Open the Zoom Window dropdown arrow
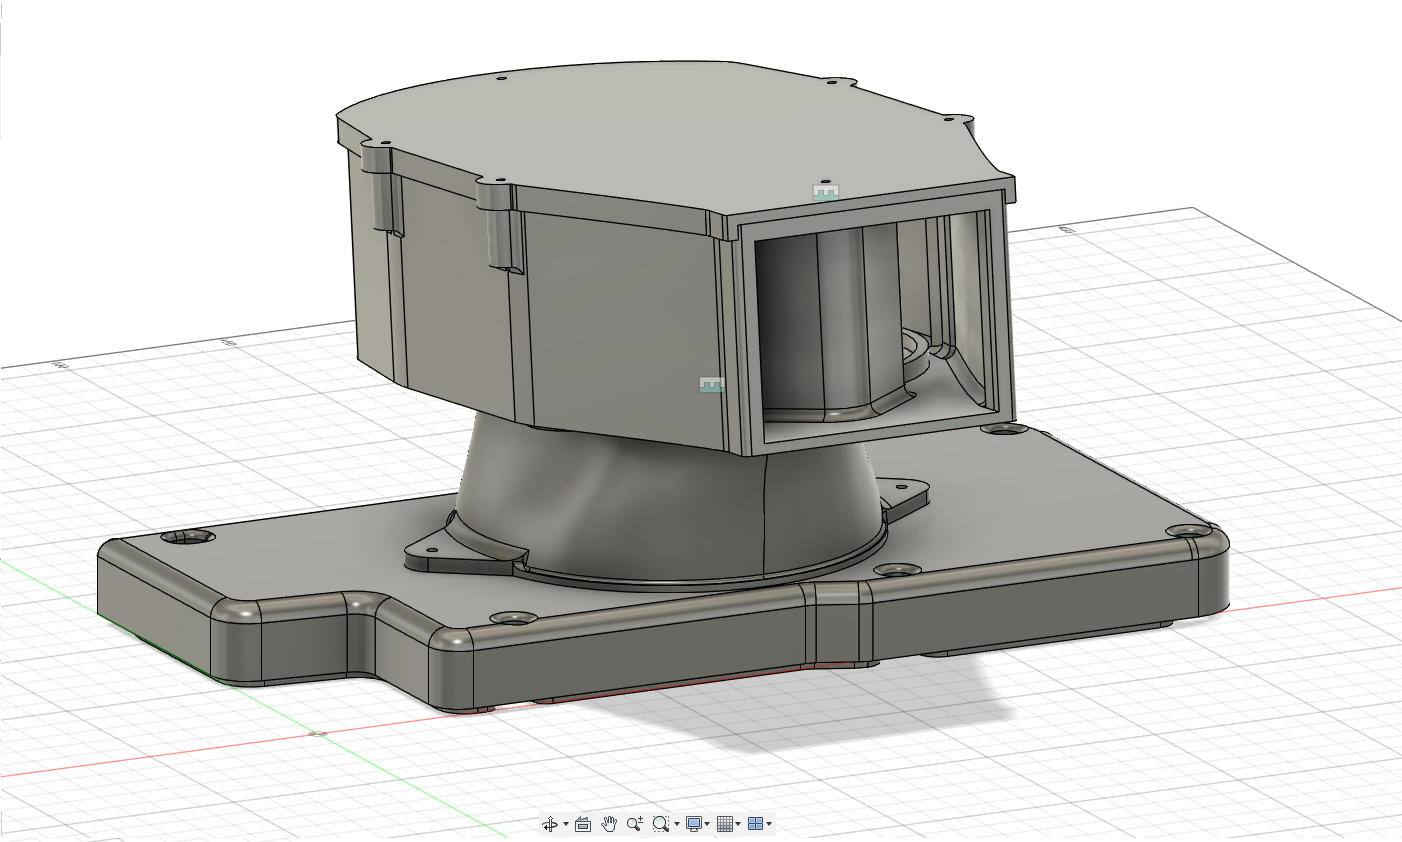 677,825
